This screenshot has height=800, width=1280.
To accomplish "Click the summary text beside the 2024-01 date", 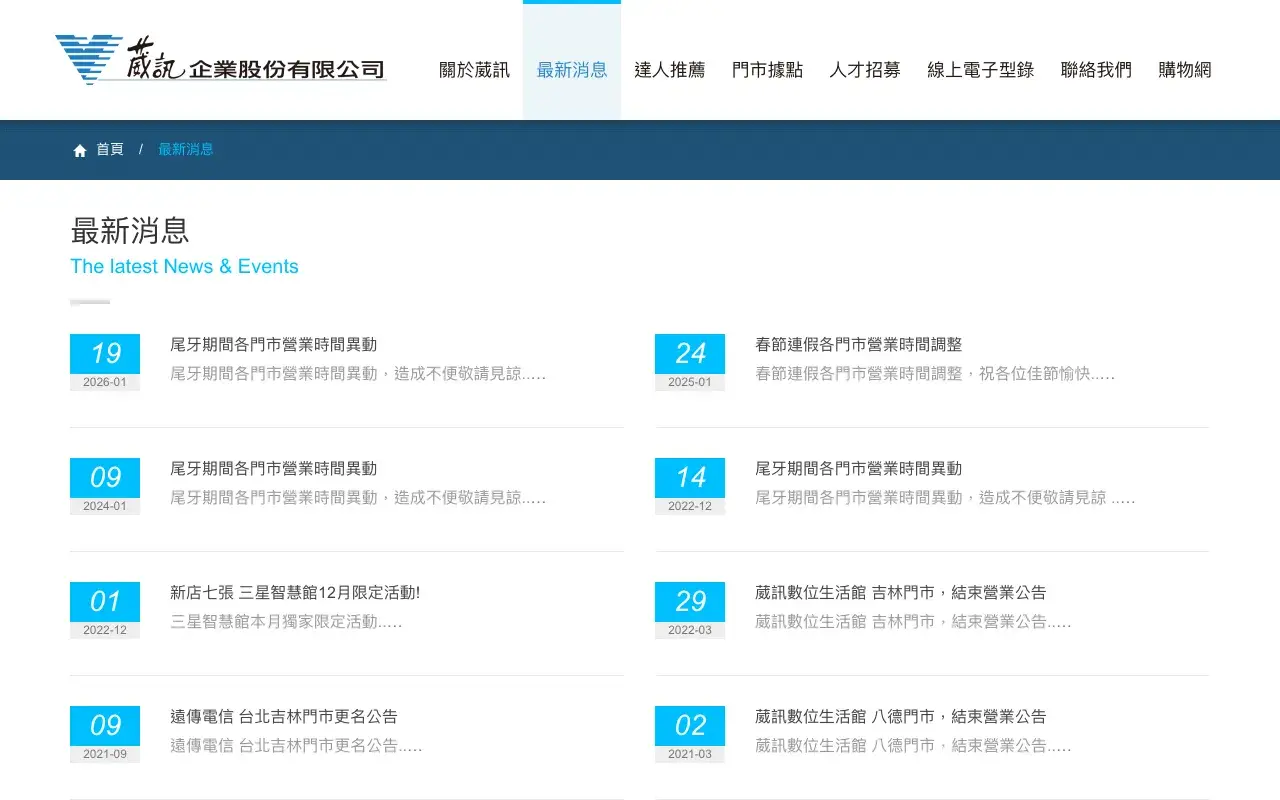I will [358, 498].
